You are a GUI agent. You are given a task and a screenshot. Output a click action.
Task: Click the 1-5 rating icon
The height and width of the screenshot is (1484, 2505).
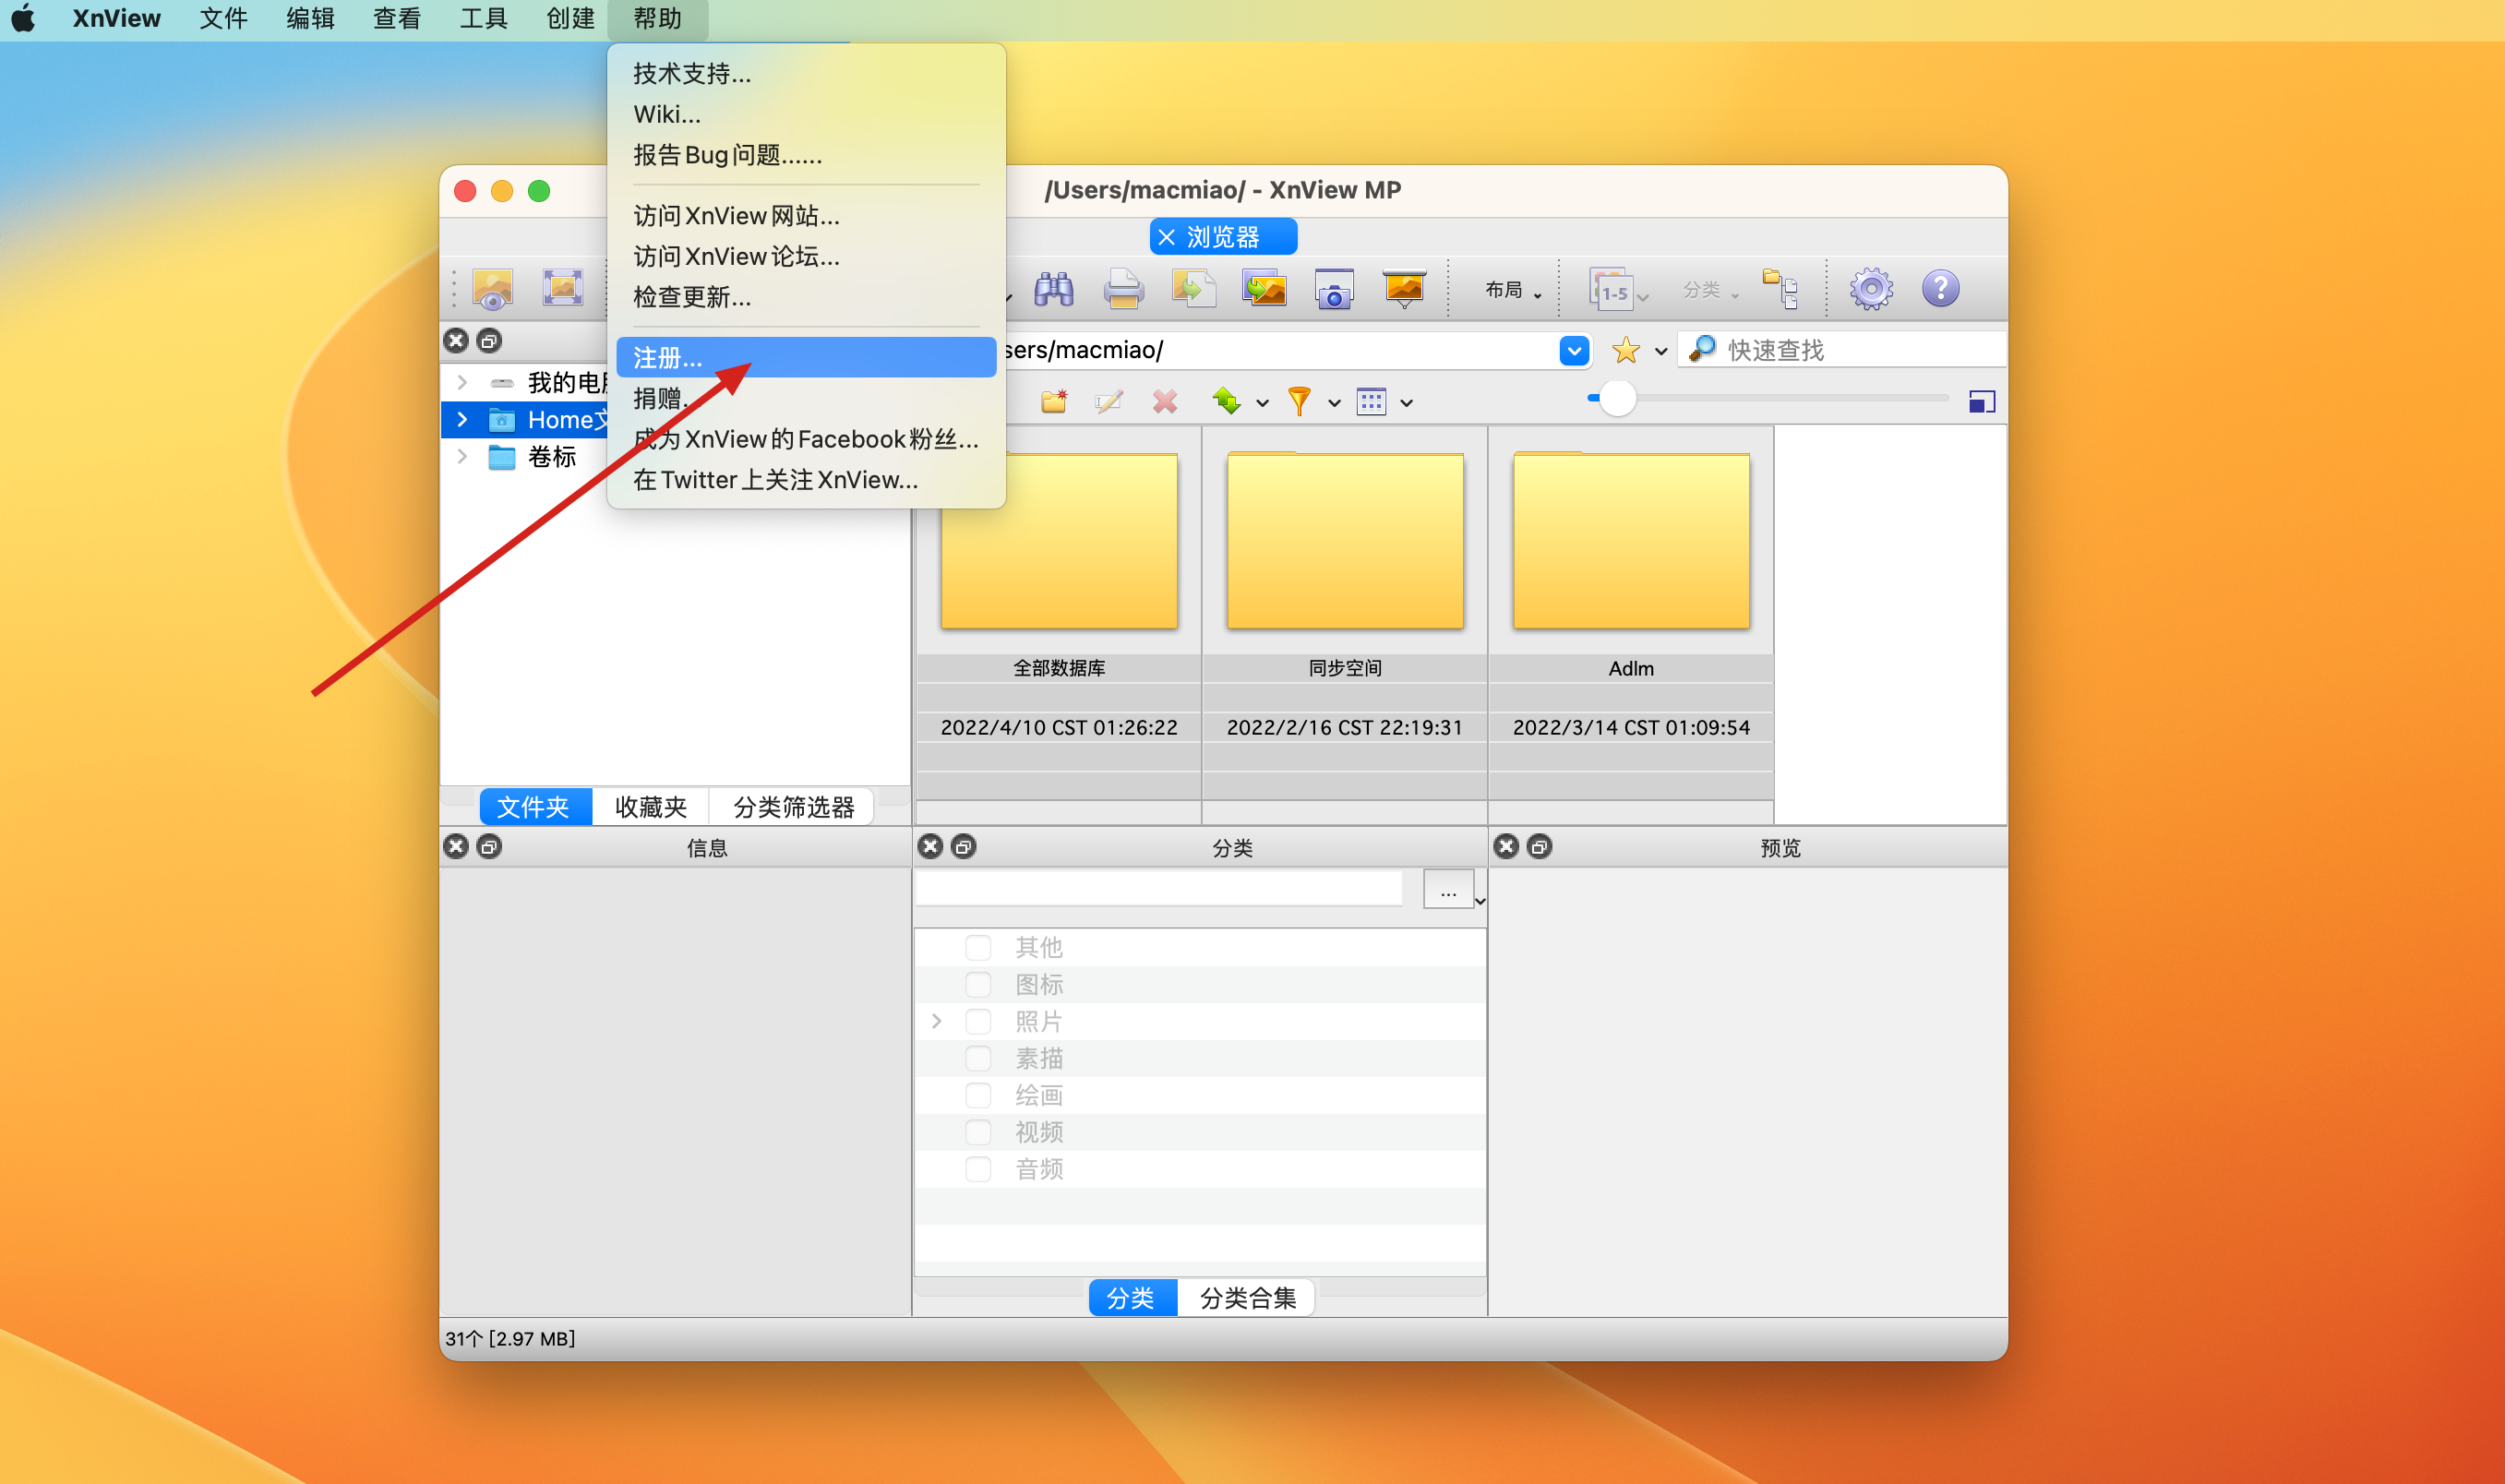1610,289
